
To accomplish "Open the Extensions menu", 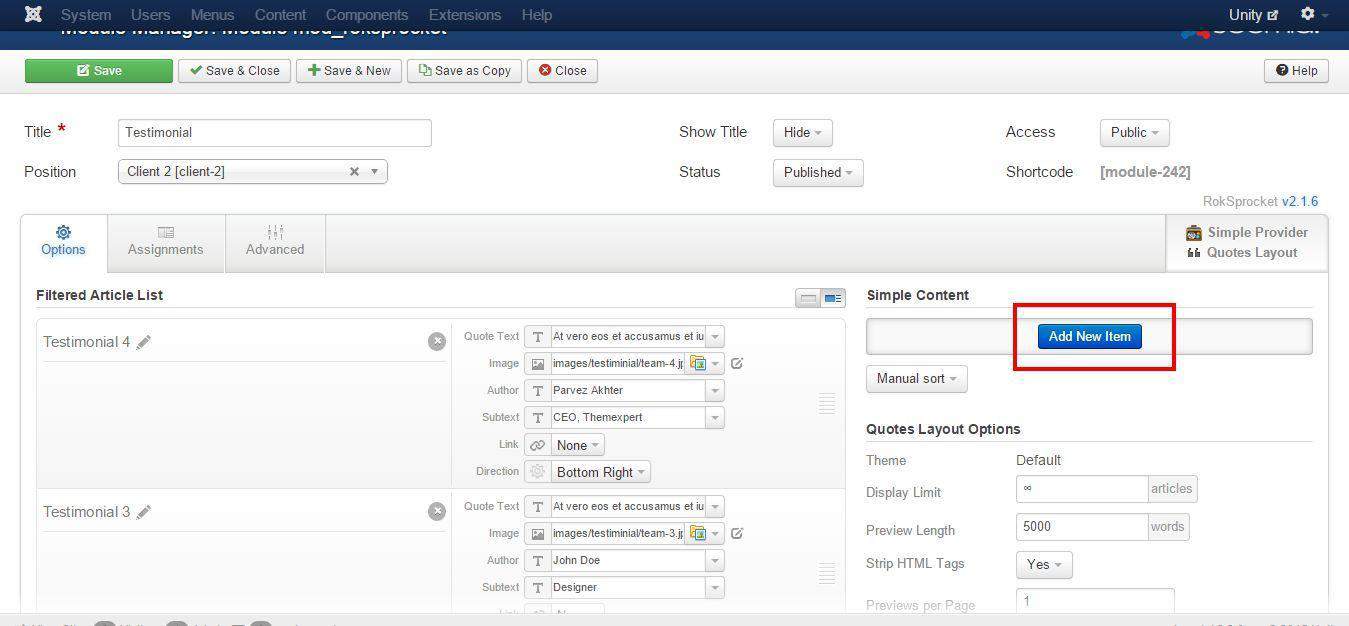I will 464,14.
